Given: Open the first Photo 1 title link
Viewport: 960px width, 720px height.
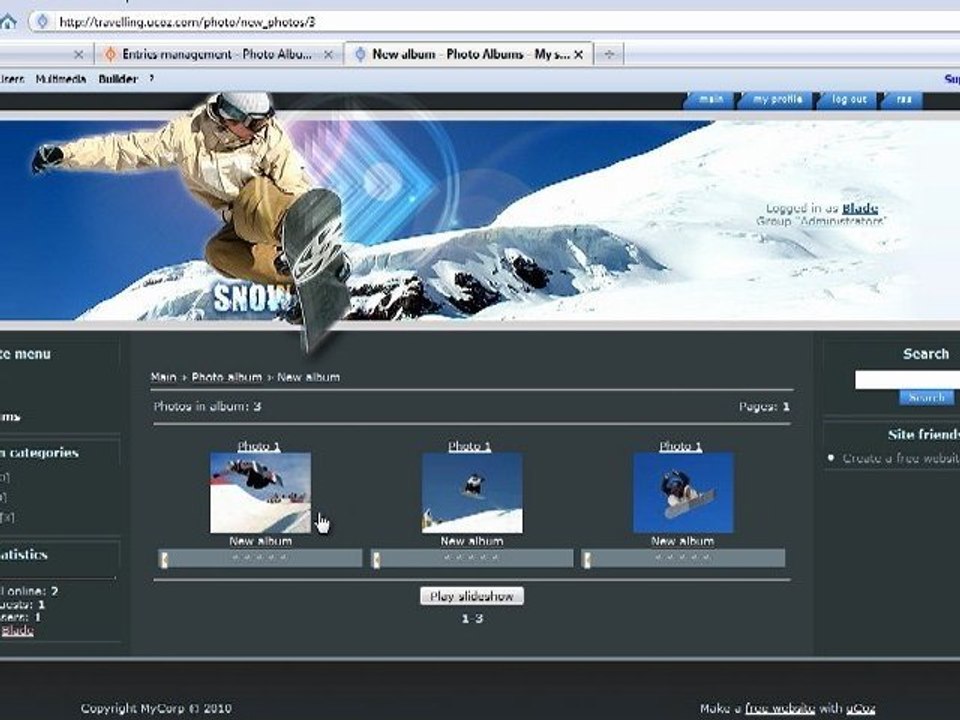Looking at the screenshot, I should pos(258,446).
